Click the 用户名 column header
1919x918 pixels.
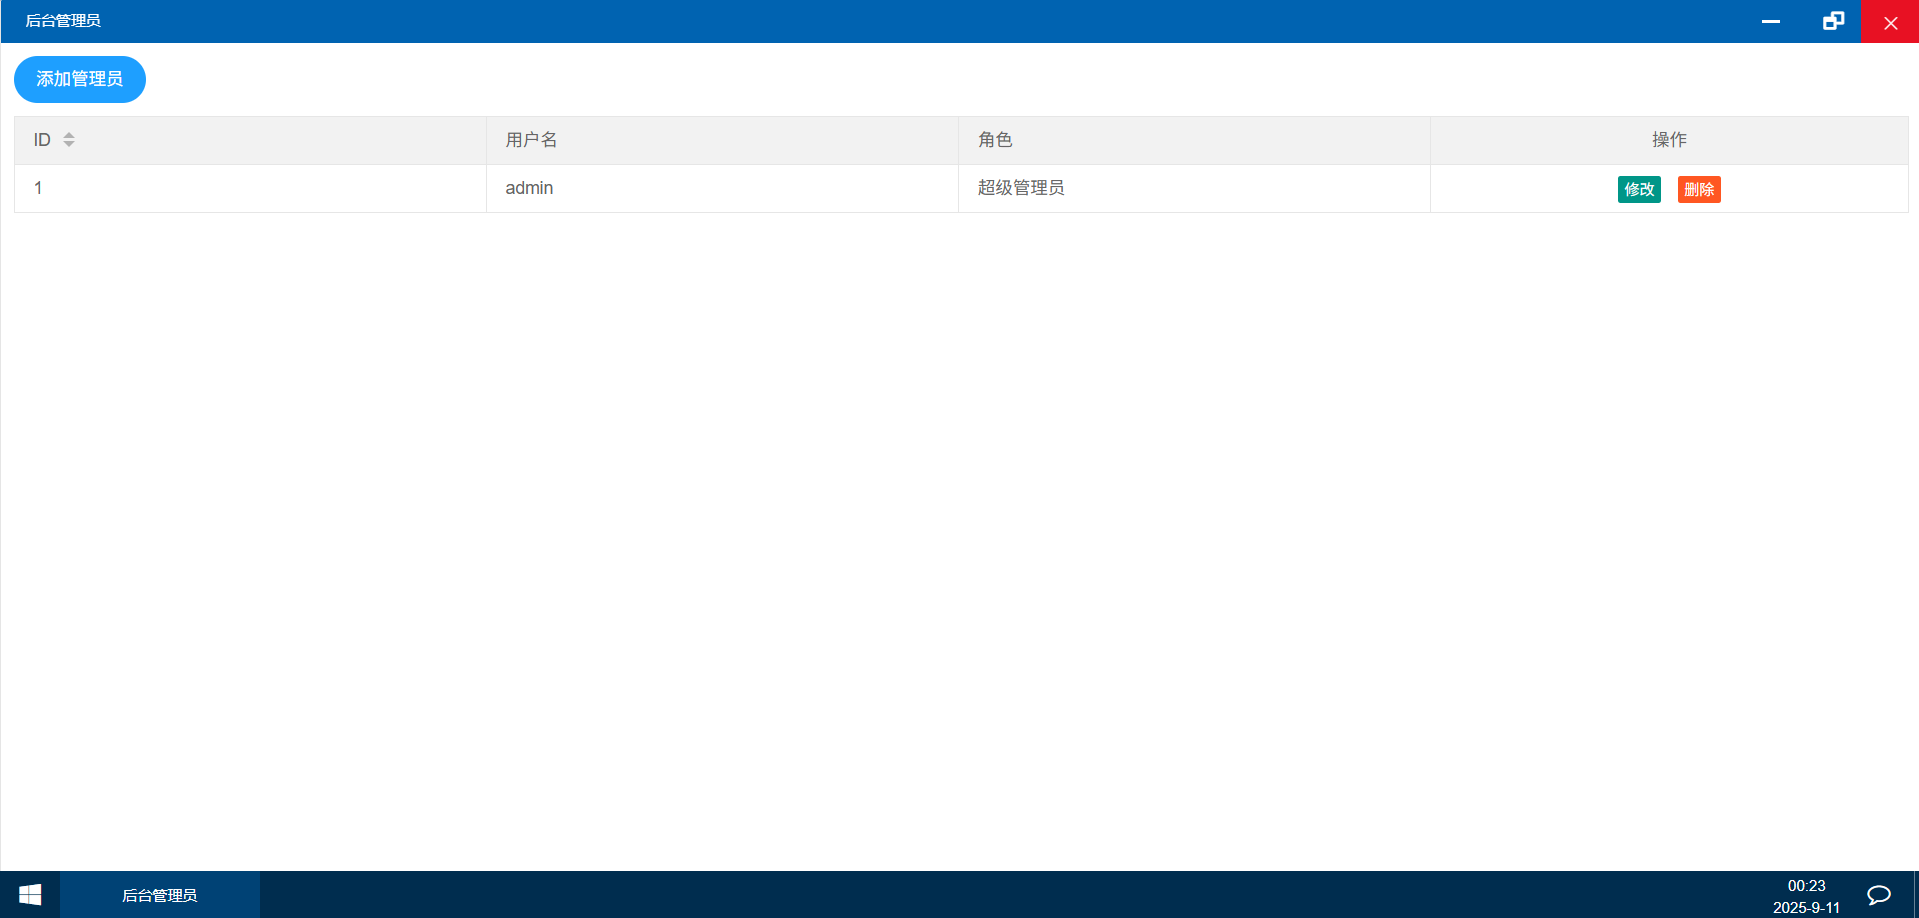531,140
